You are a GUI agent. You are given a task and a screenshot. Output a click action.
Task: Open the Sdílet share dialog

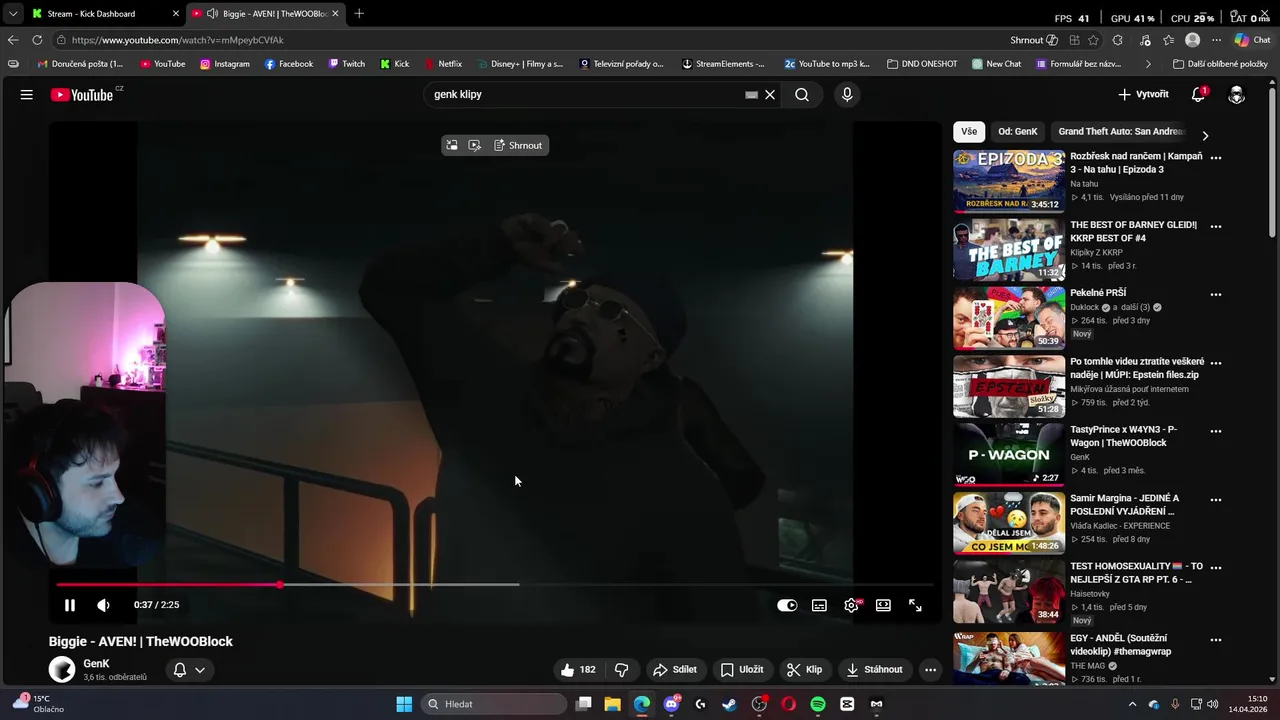click(675, 670)
